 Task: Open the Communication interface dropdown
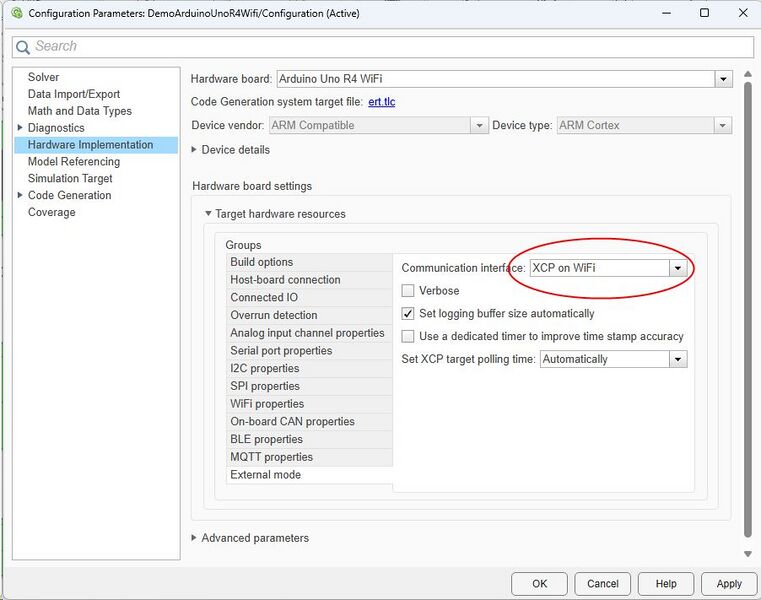[x=678, y=268]
